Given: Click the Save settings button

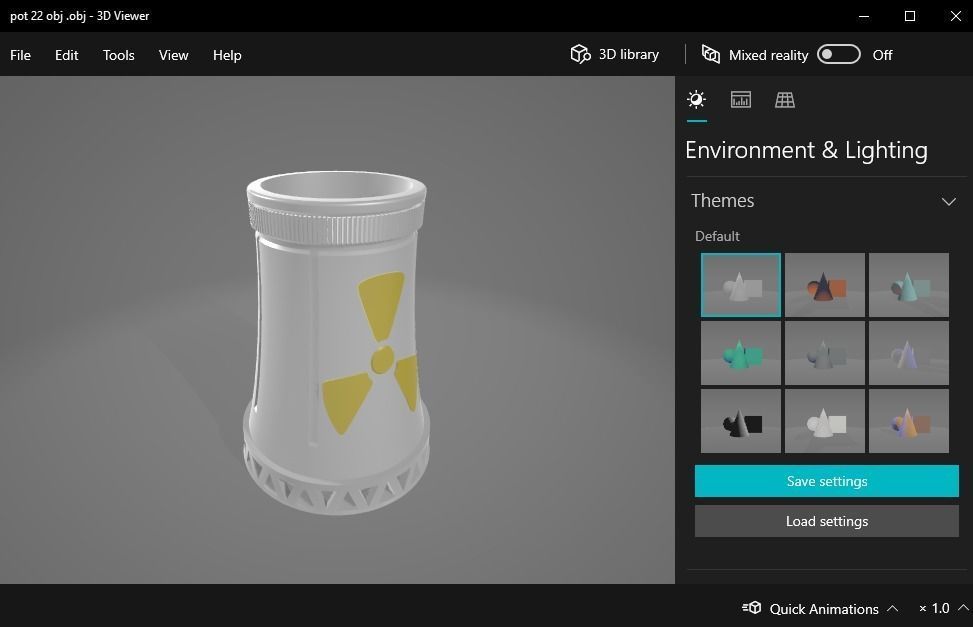Looking at the screenshot, I should [x=827, y=481].
